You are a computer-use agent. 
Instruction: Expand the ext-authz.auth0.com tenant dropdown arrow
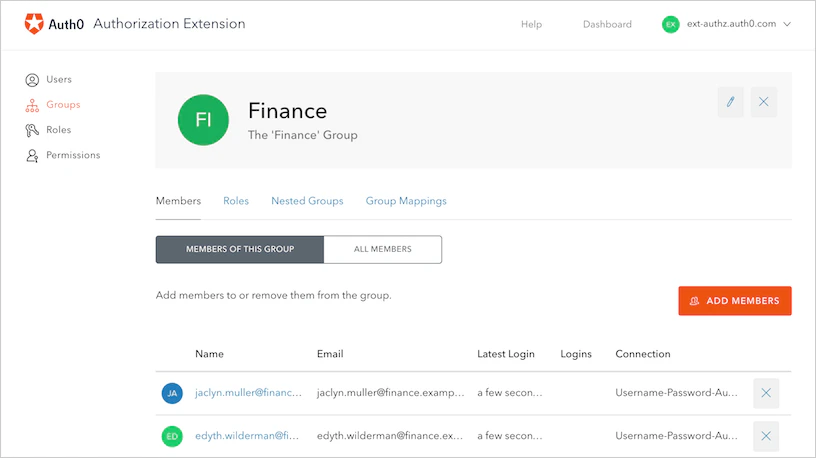point(787,24)
